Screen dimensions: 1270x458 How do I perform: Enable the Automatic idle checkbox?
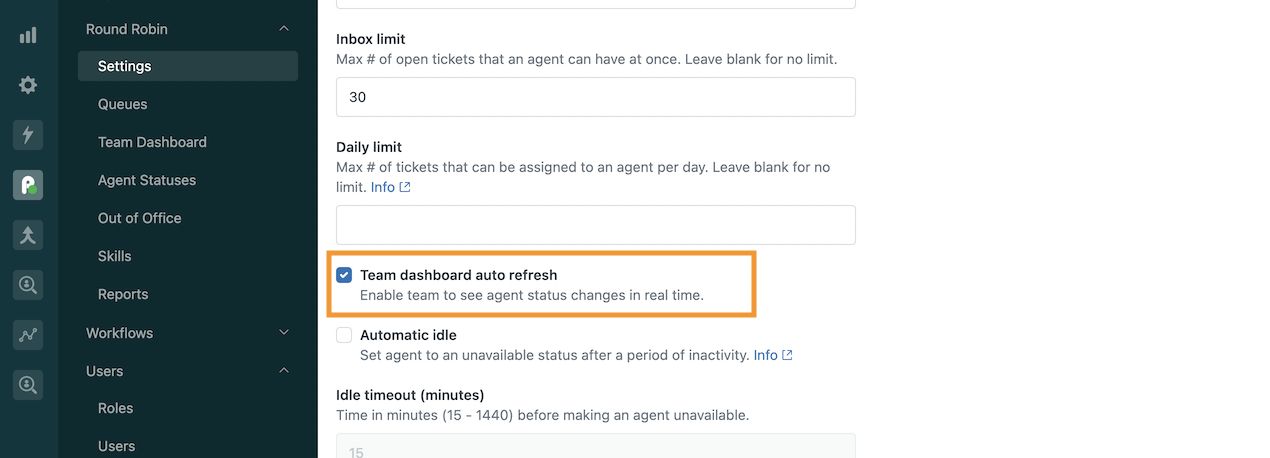click(x=344, y=335)
